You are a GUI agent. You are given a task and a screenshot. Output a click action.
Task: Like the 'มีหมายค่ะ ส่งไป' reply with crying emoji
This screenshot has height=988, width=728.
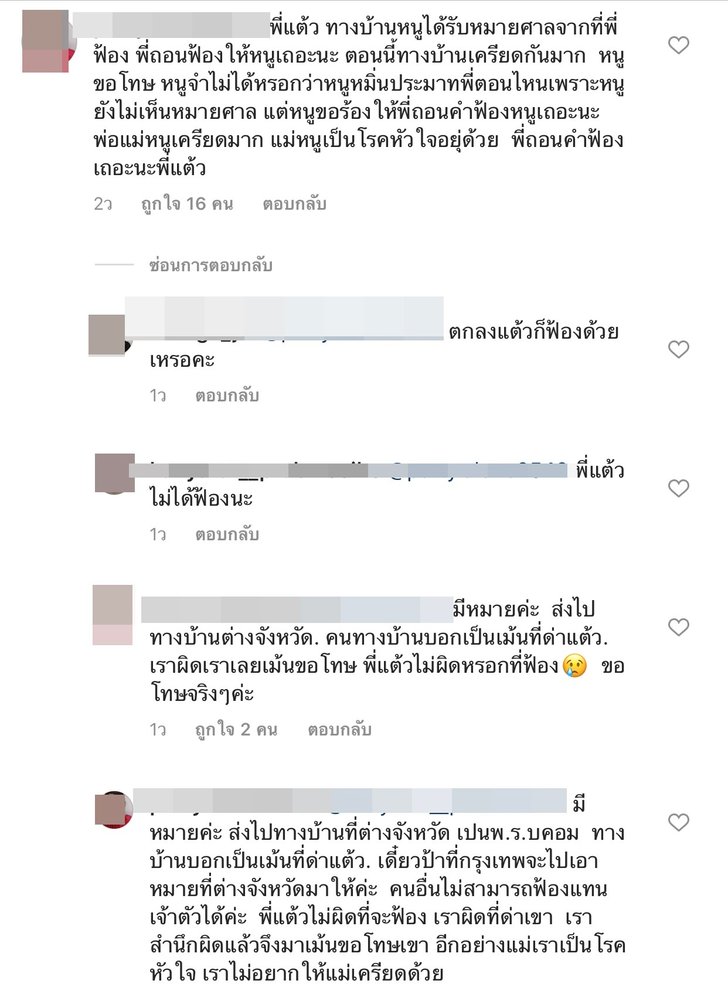pos(678,627)
